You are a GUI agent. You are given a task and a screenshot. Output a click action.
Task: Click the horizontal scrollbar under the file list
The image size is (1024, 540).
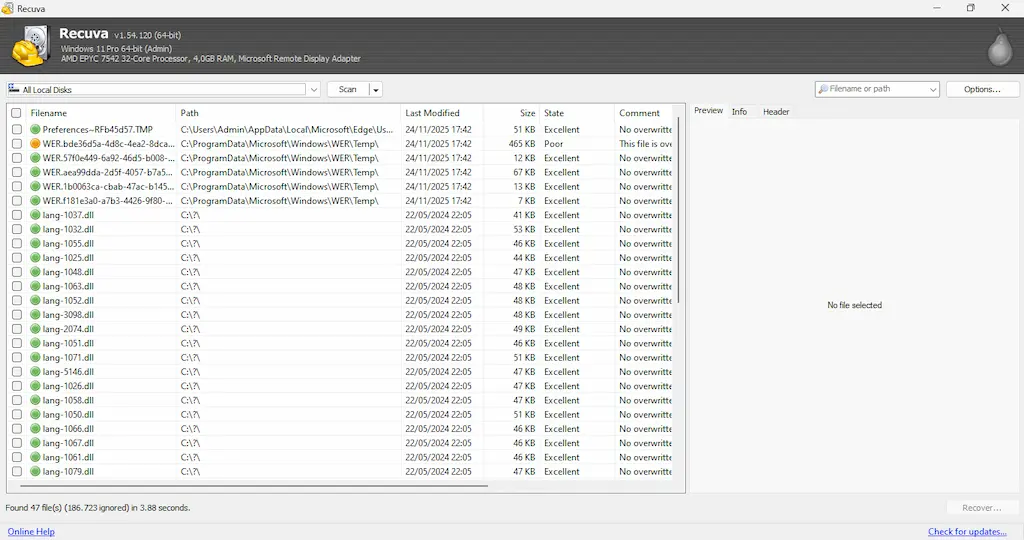253,486
